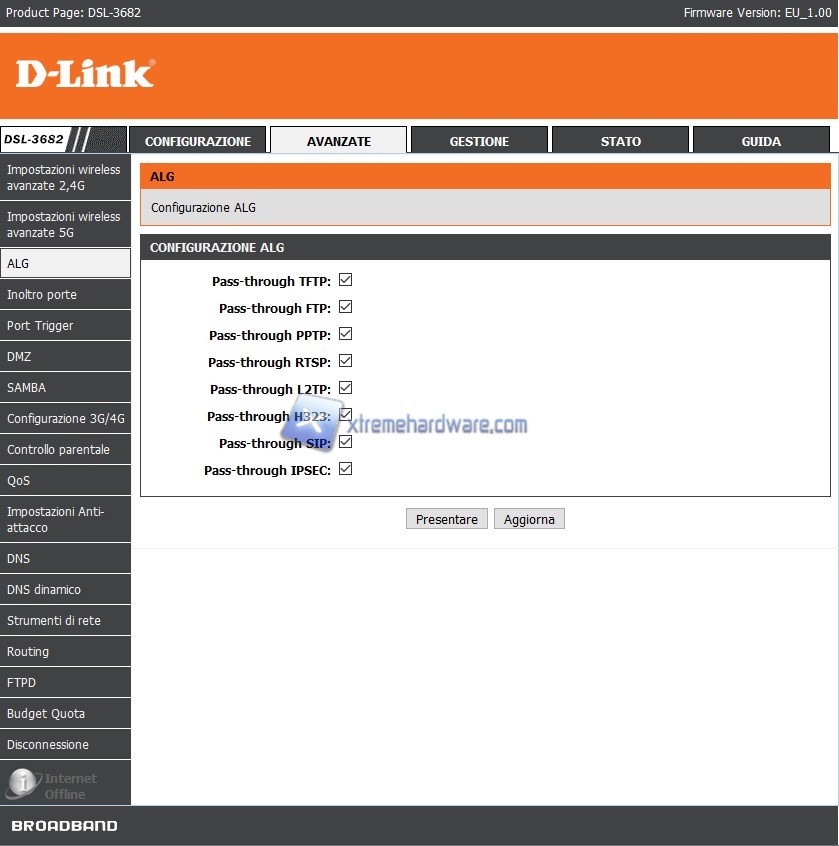Open Impostazioni wireless avanzate 5G
The height and width of the screenshot is (846, 839).
point(65,224)
